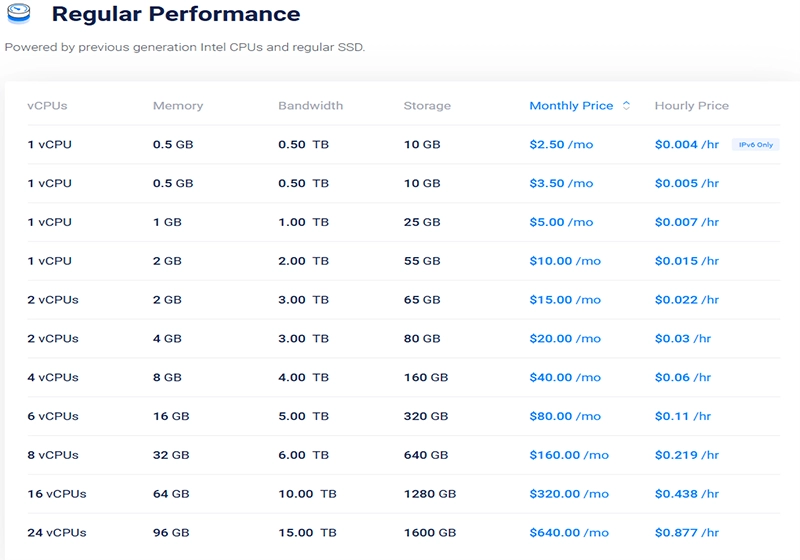Viewport: 800px width, 560px height.
Task: Pick the $20.00 /mo plan price
Action: pos(565,339)
